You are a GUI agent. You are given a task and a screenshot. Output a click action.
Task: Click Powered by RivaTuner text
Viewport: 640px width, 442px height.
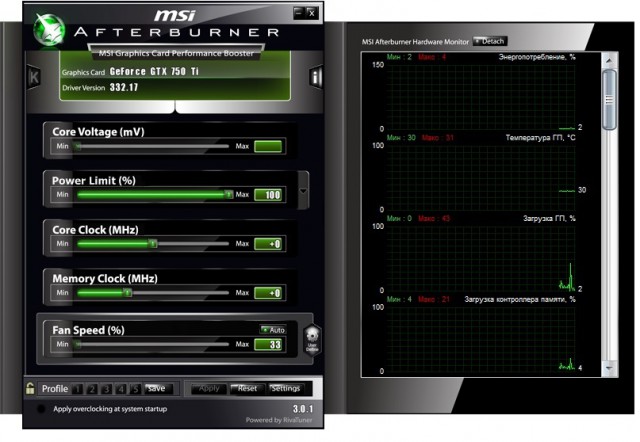pyautogui.click(x=279, y=420)
